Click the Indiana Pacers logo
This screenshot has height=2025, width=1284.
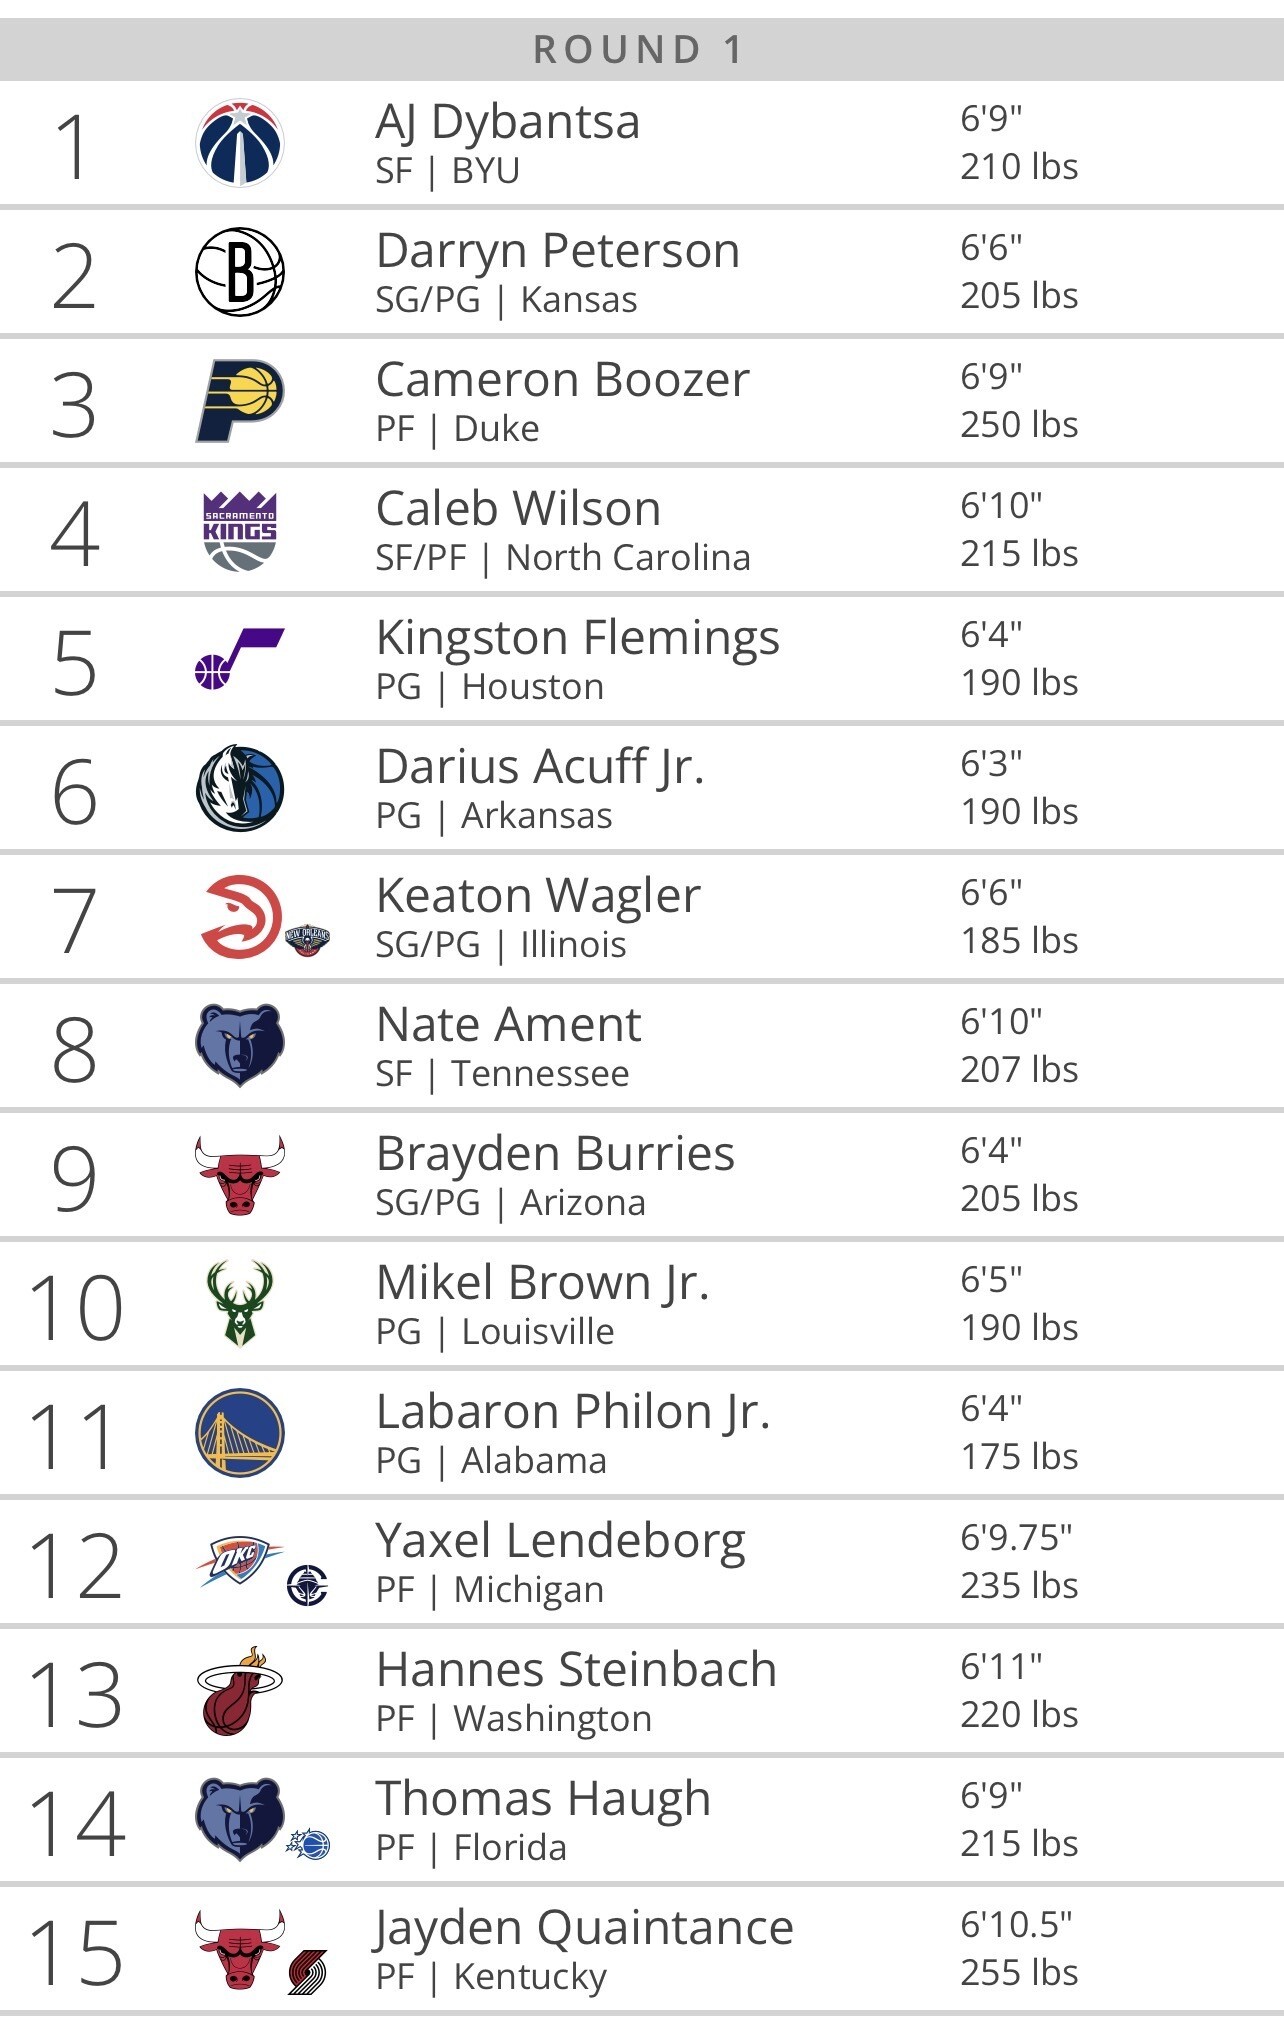click(240, 401)
